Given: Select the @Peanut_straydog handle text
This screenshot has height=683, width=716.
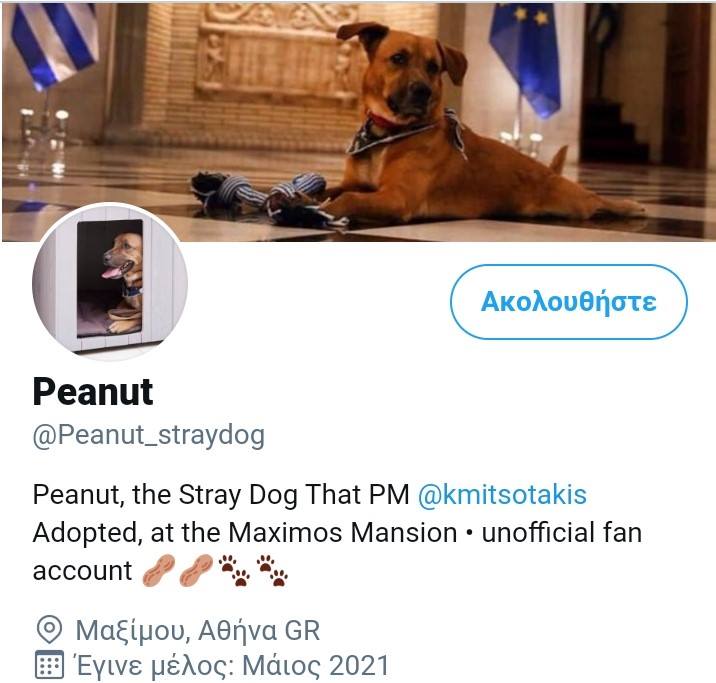Looking at the screenshot, I should pos(149,436).
